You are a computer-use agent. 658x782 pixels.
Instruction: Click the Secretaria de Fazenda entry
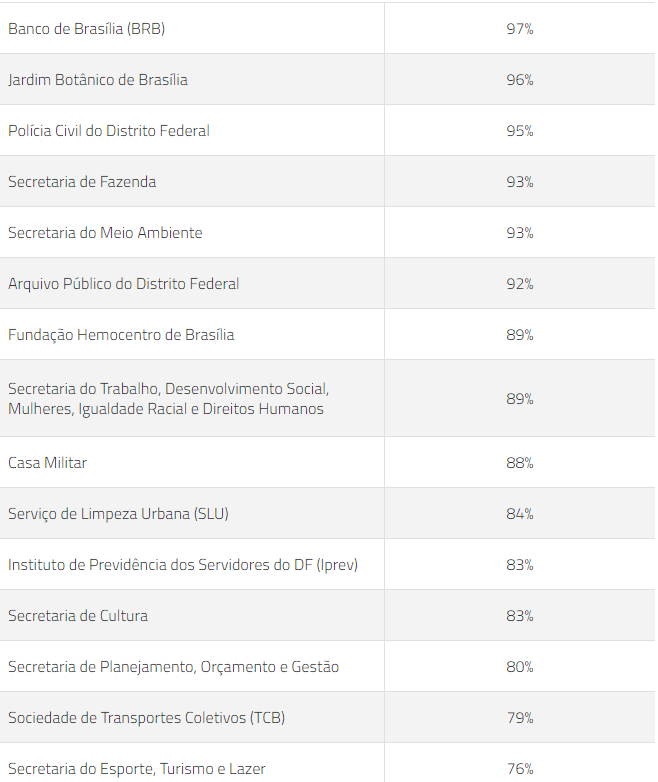point(82,182)
